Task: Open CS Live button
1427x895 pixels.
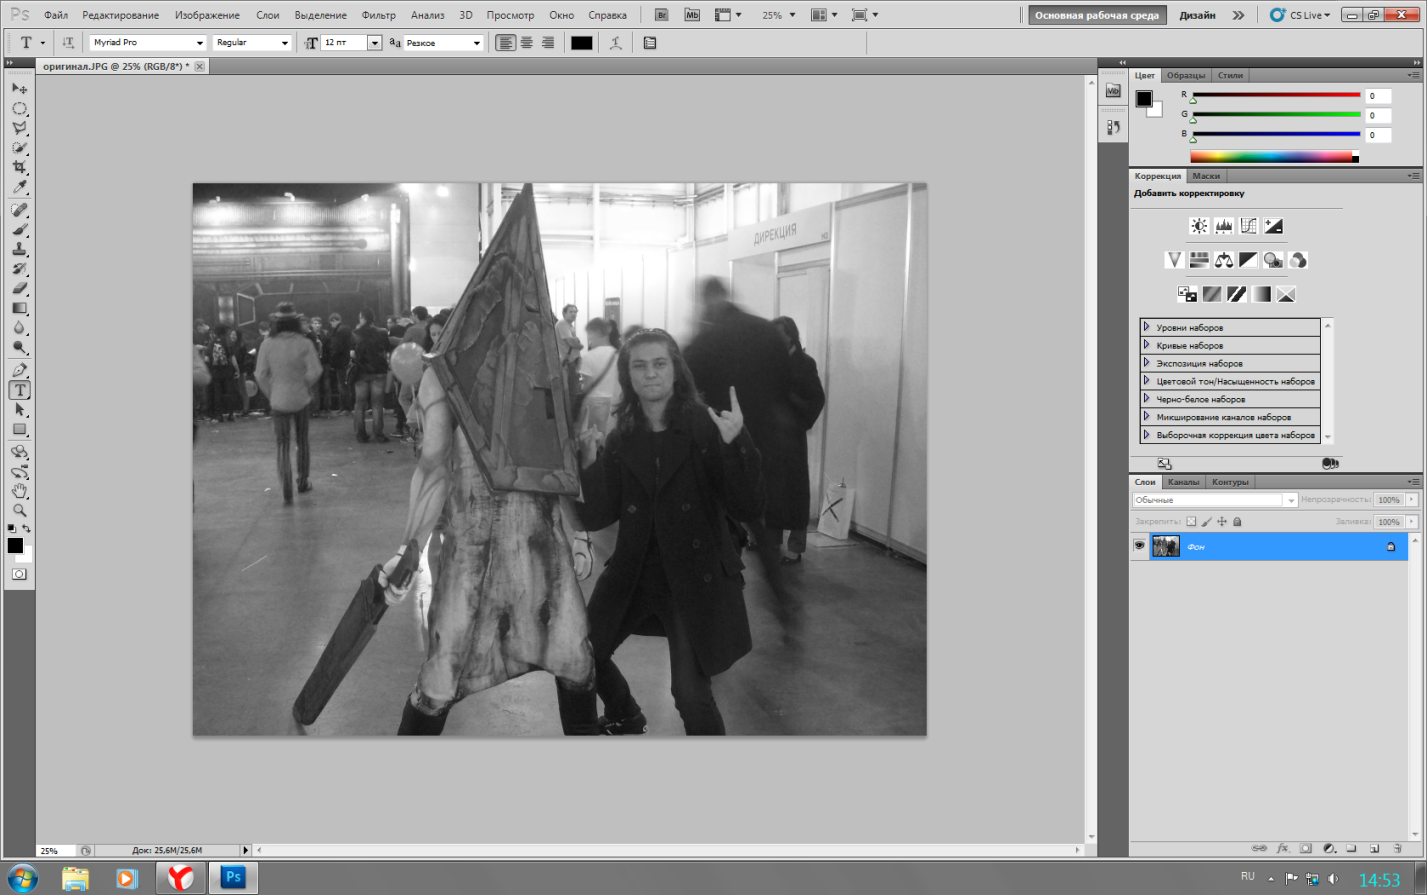Action: pos(1302,15)
